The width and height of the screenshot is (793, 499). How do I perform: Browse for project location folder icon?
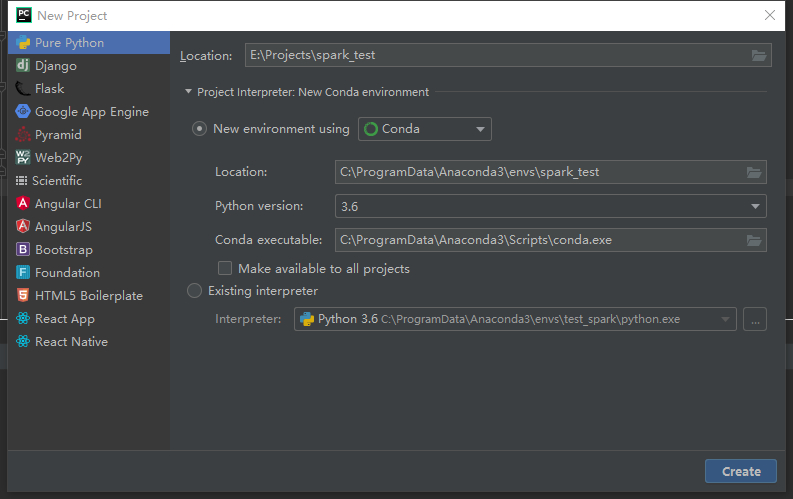click(x=759, y=55)
